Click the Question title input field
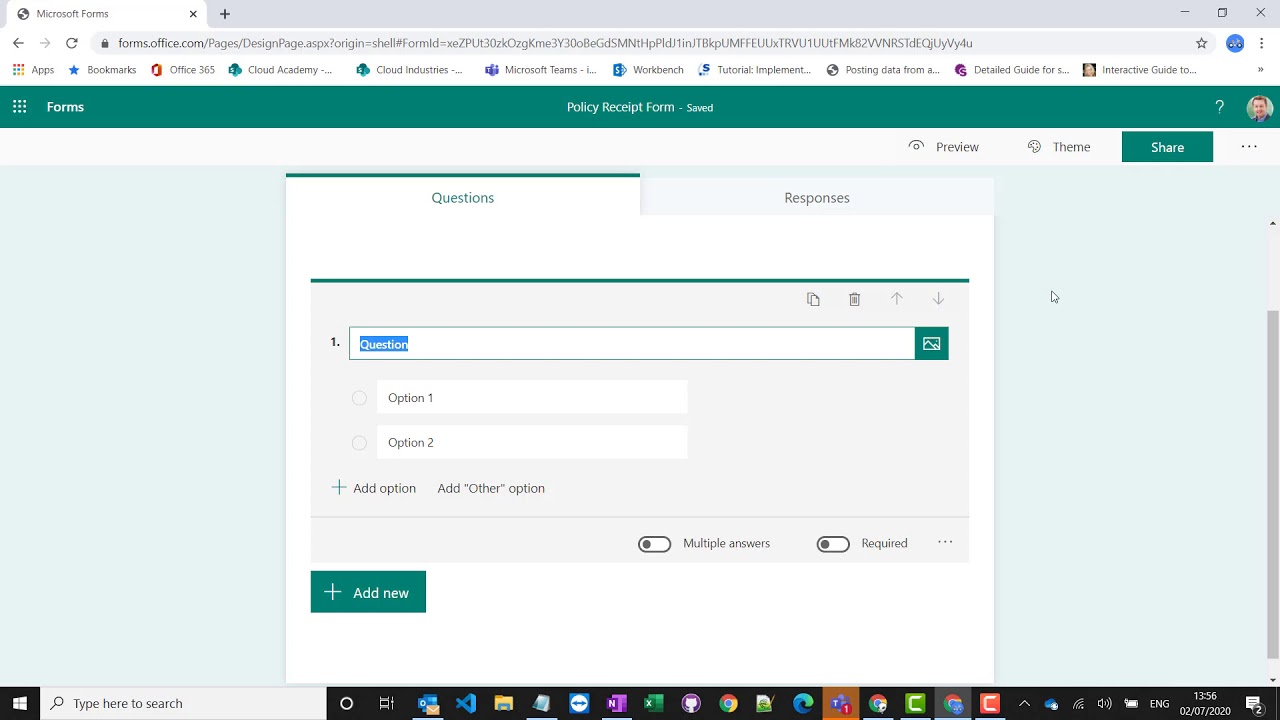 (632, 343)
